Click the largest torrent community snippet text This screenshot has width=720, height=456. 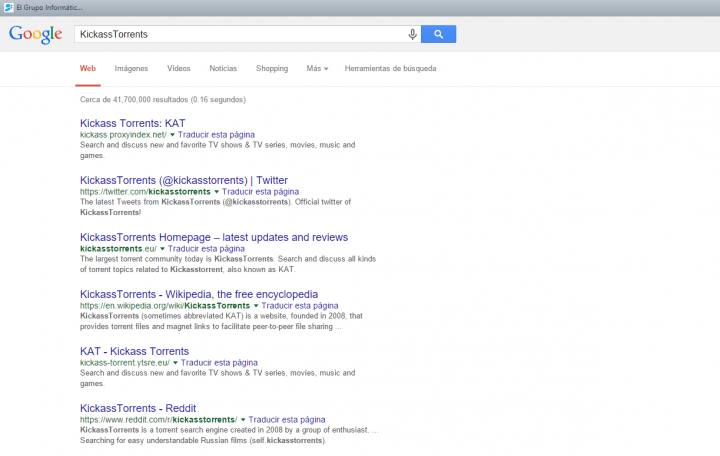click(228, 264)
